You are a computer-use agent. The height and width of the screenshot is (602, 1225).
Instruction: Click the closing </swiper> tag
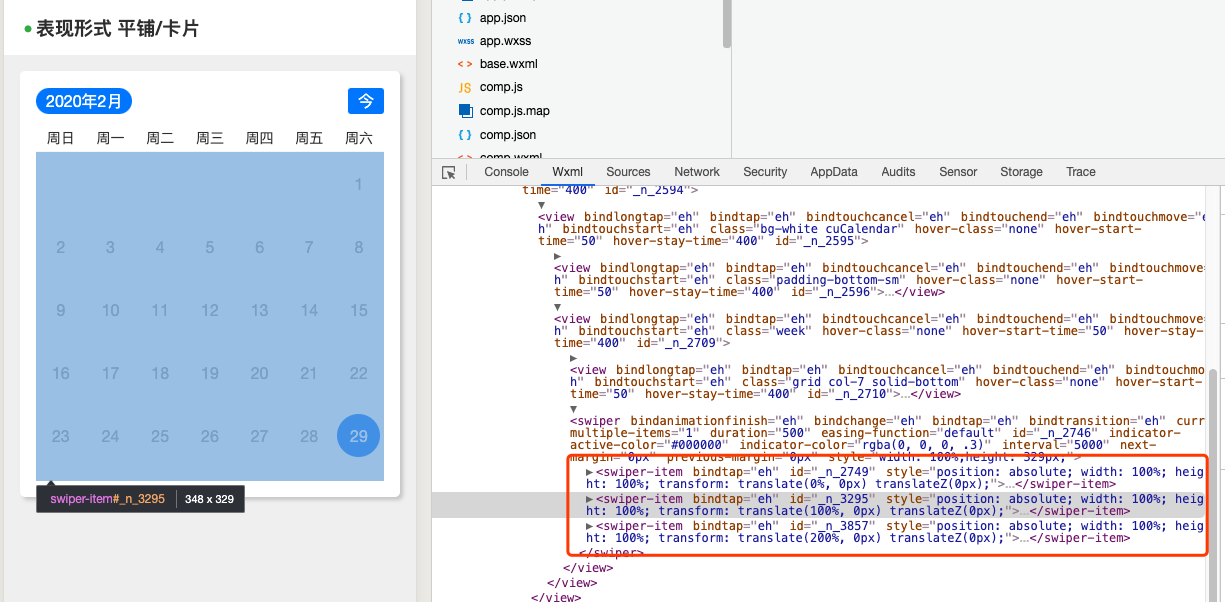tap(612, 552)
